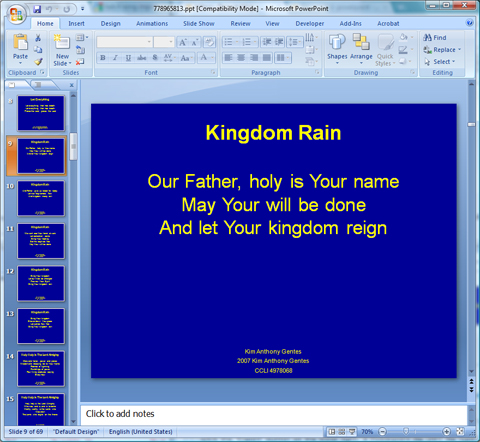
Task: Click the Paste clipboard icon
Action: pyautogui.click(x=20, y=43)
